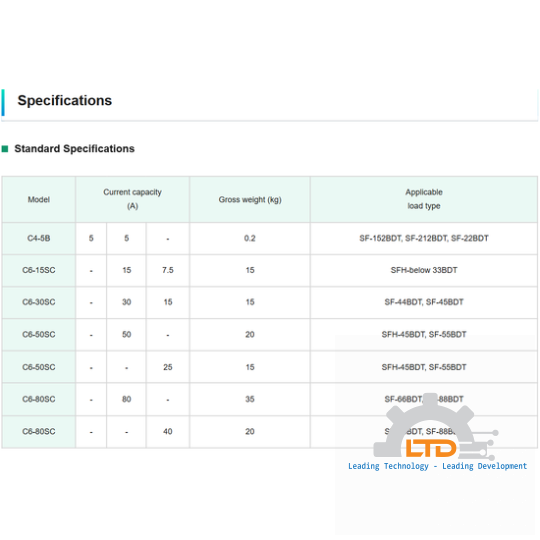Select the current capacity value "50"
Viewport: 540px width, 540px height.
[x=126, y=335]
